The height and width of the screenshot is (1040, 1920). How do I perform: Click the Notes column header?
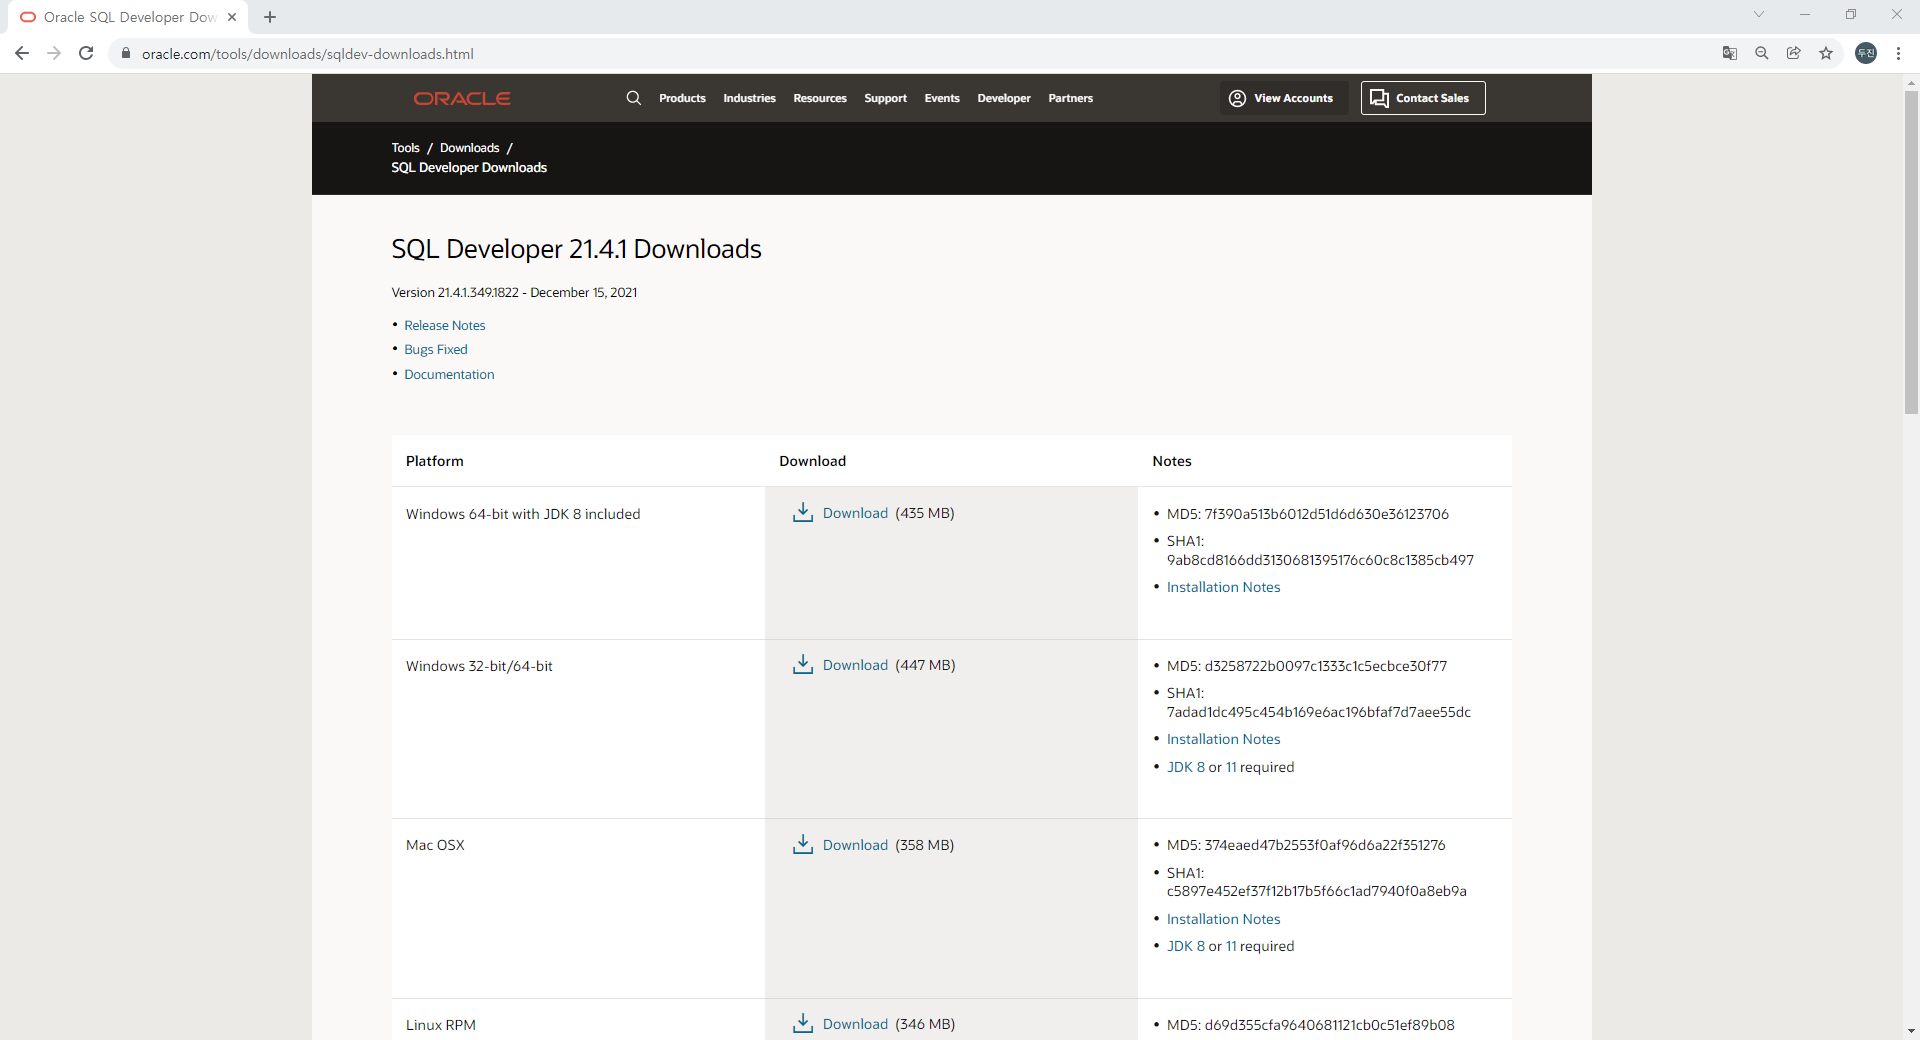[1172, 461]
